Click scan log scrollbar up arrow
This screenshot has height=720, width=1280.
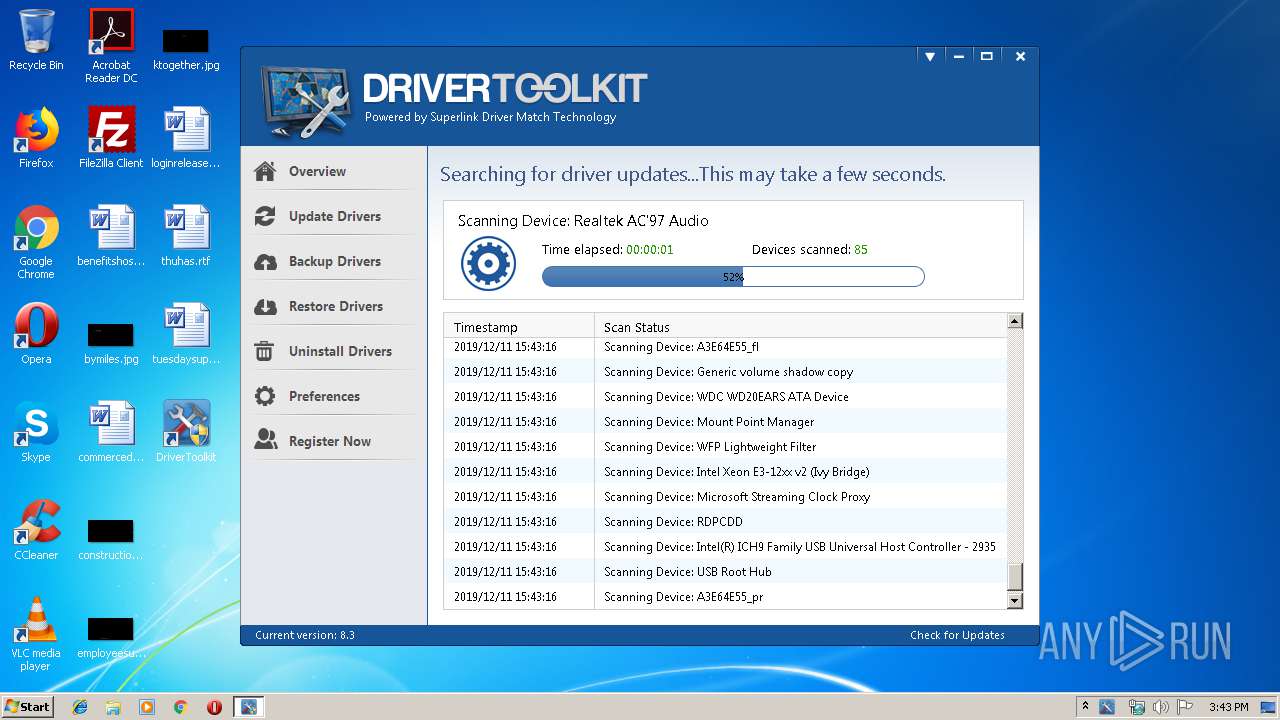pos(1015,321)
